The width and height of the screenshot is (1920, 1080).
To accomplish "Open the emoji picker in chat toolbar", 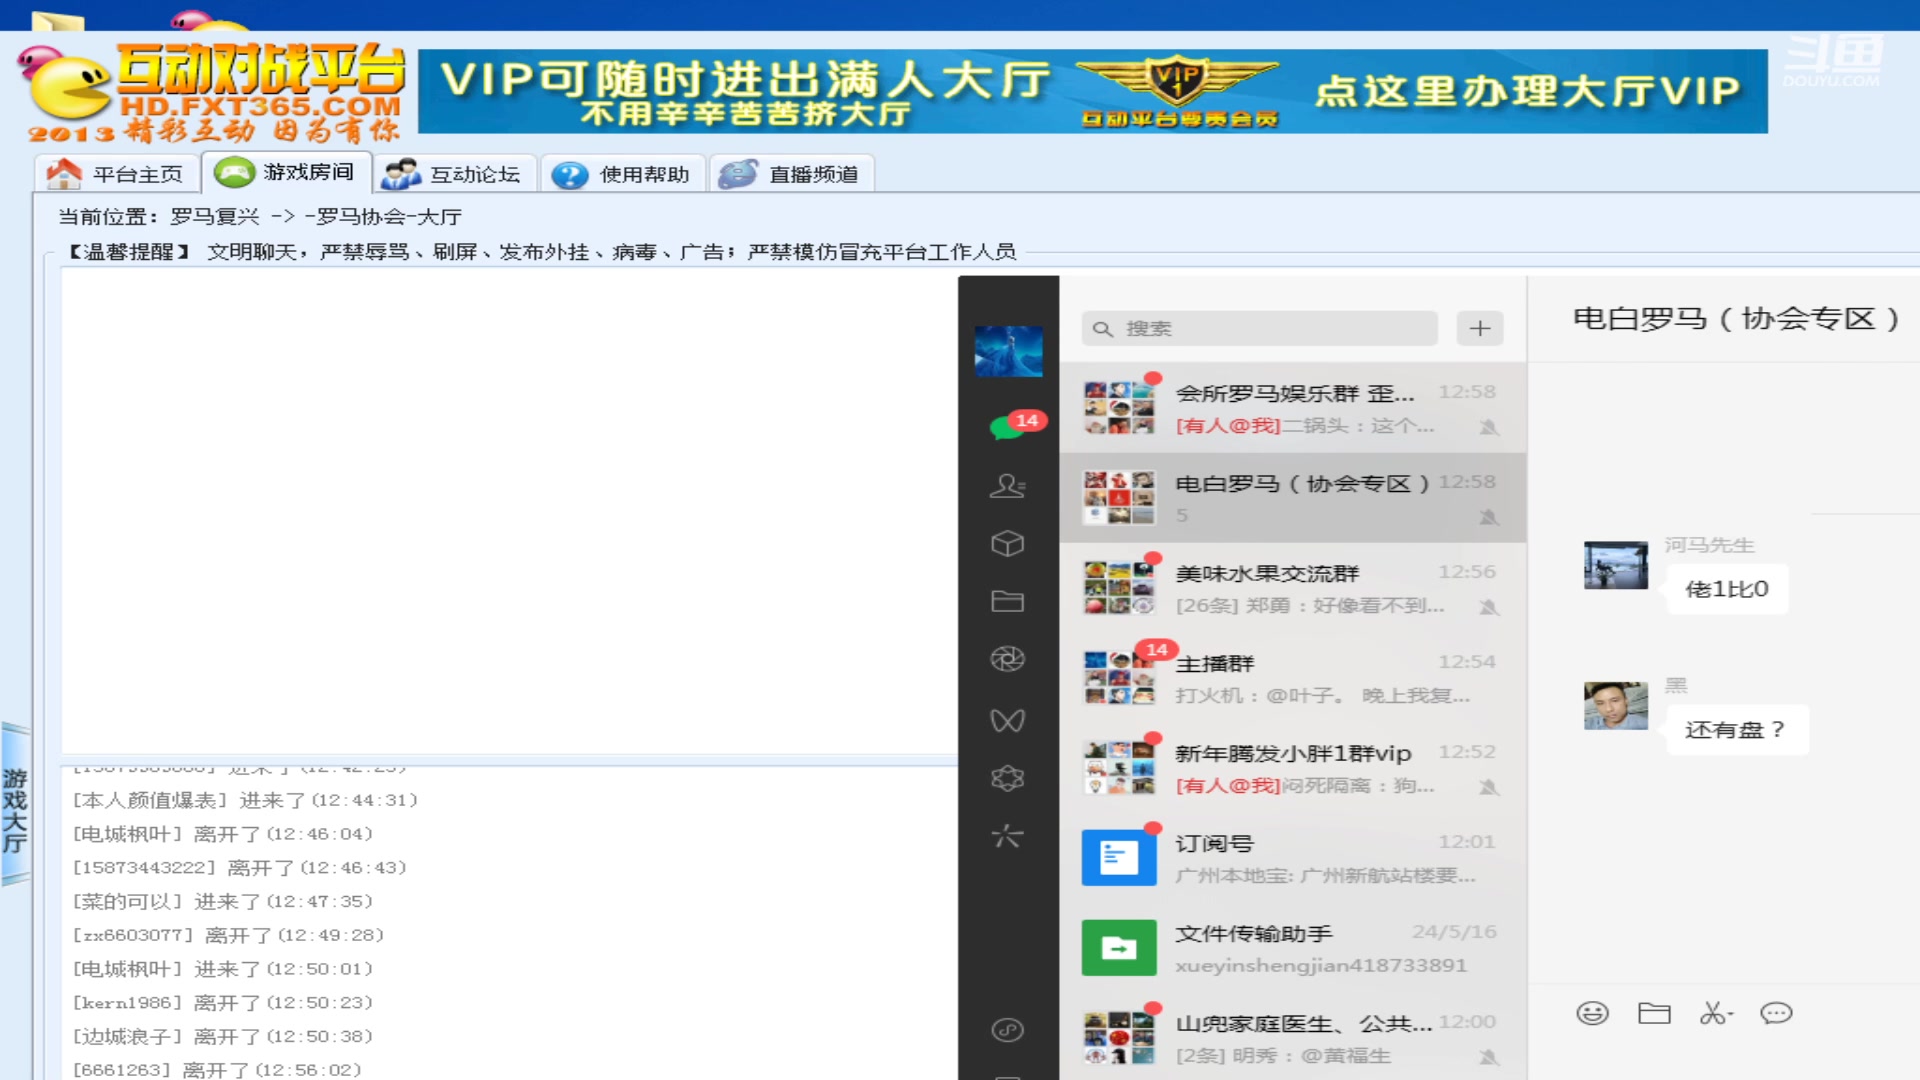I will click(1592, 1013).
